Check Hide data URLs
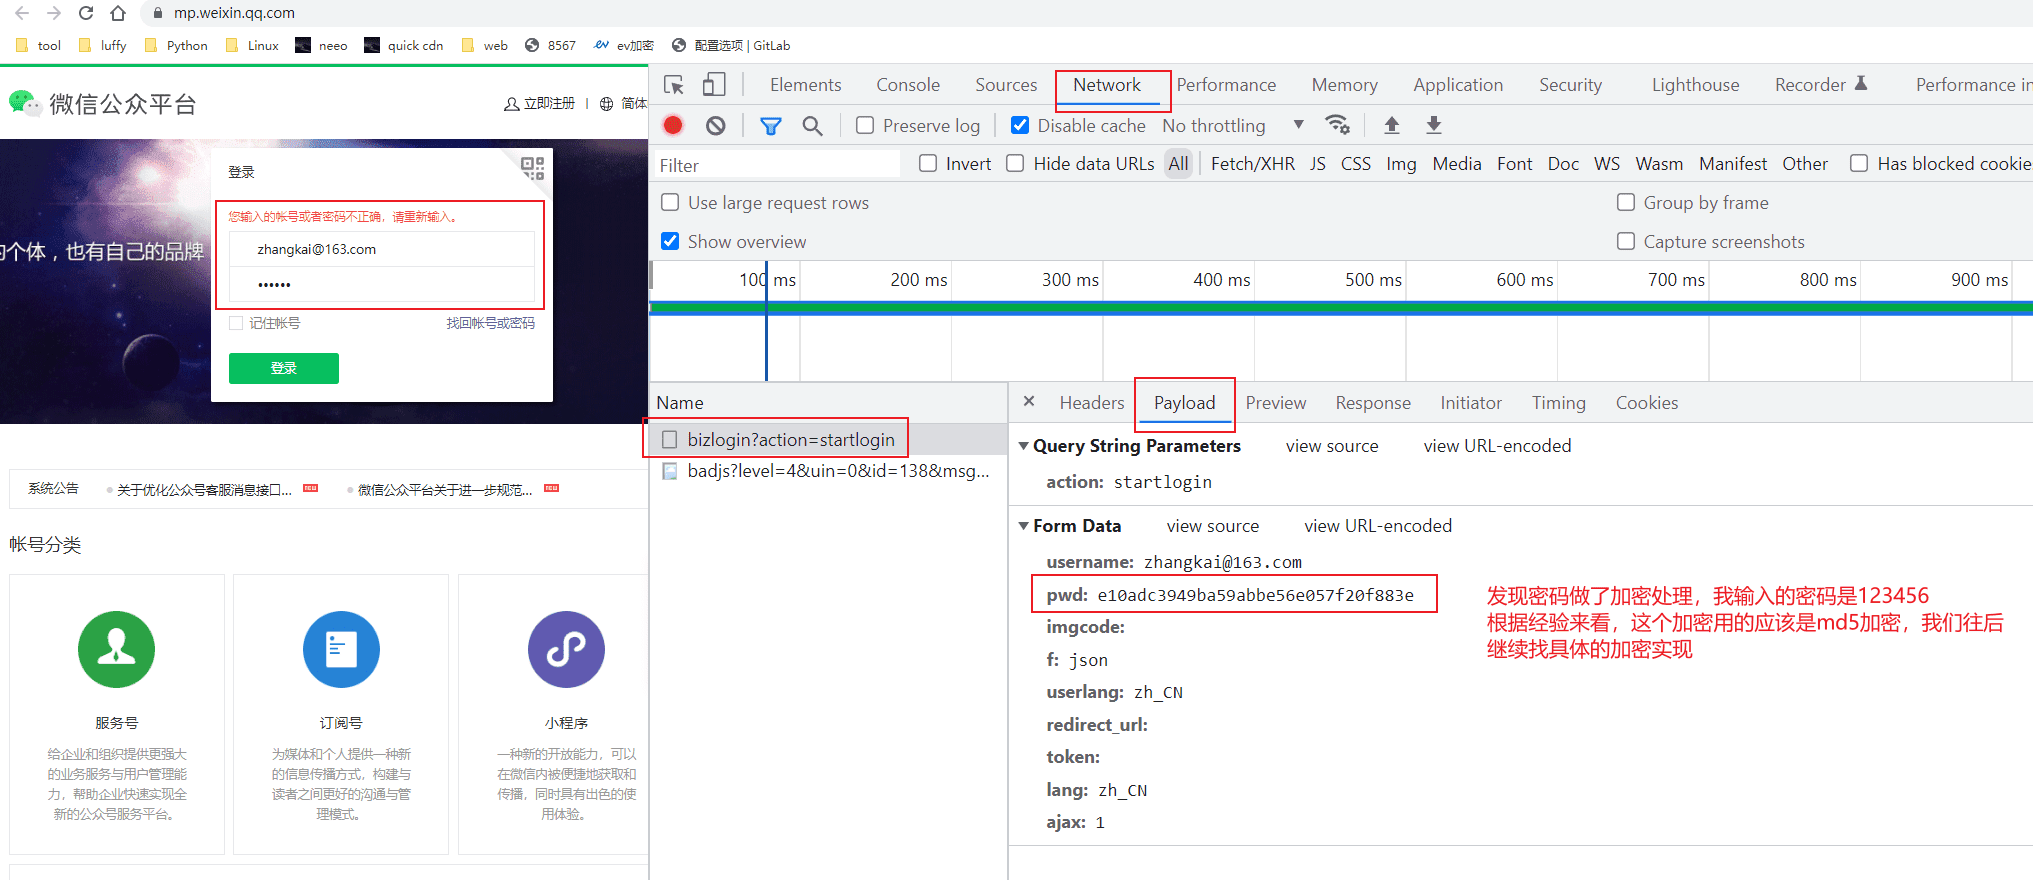The width and height of the screenshot is (2033, 880). pyautogui.click(x=1015, y=163)
